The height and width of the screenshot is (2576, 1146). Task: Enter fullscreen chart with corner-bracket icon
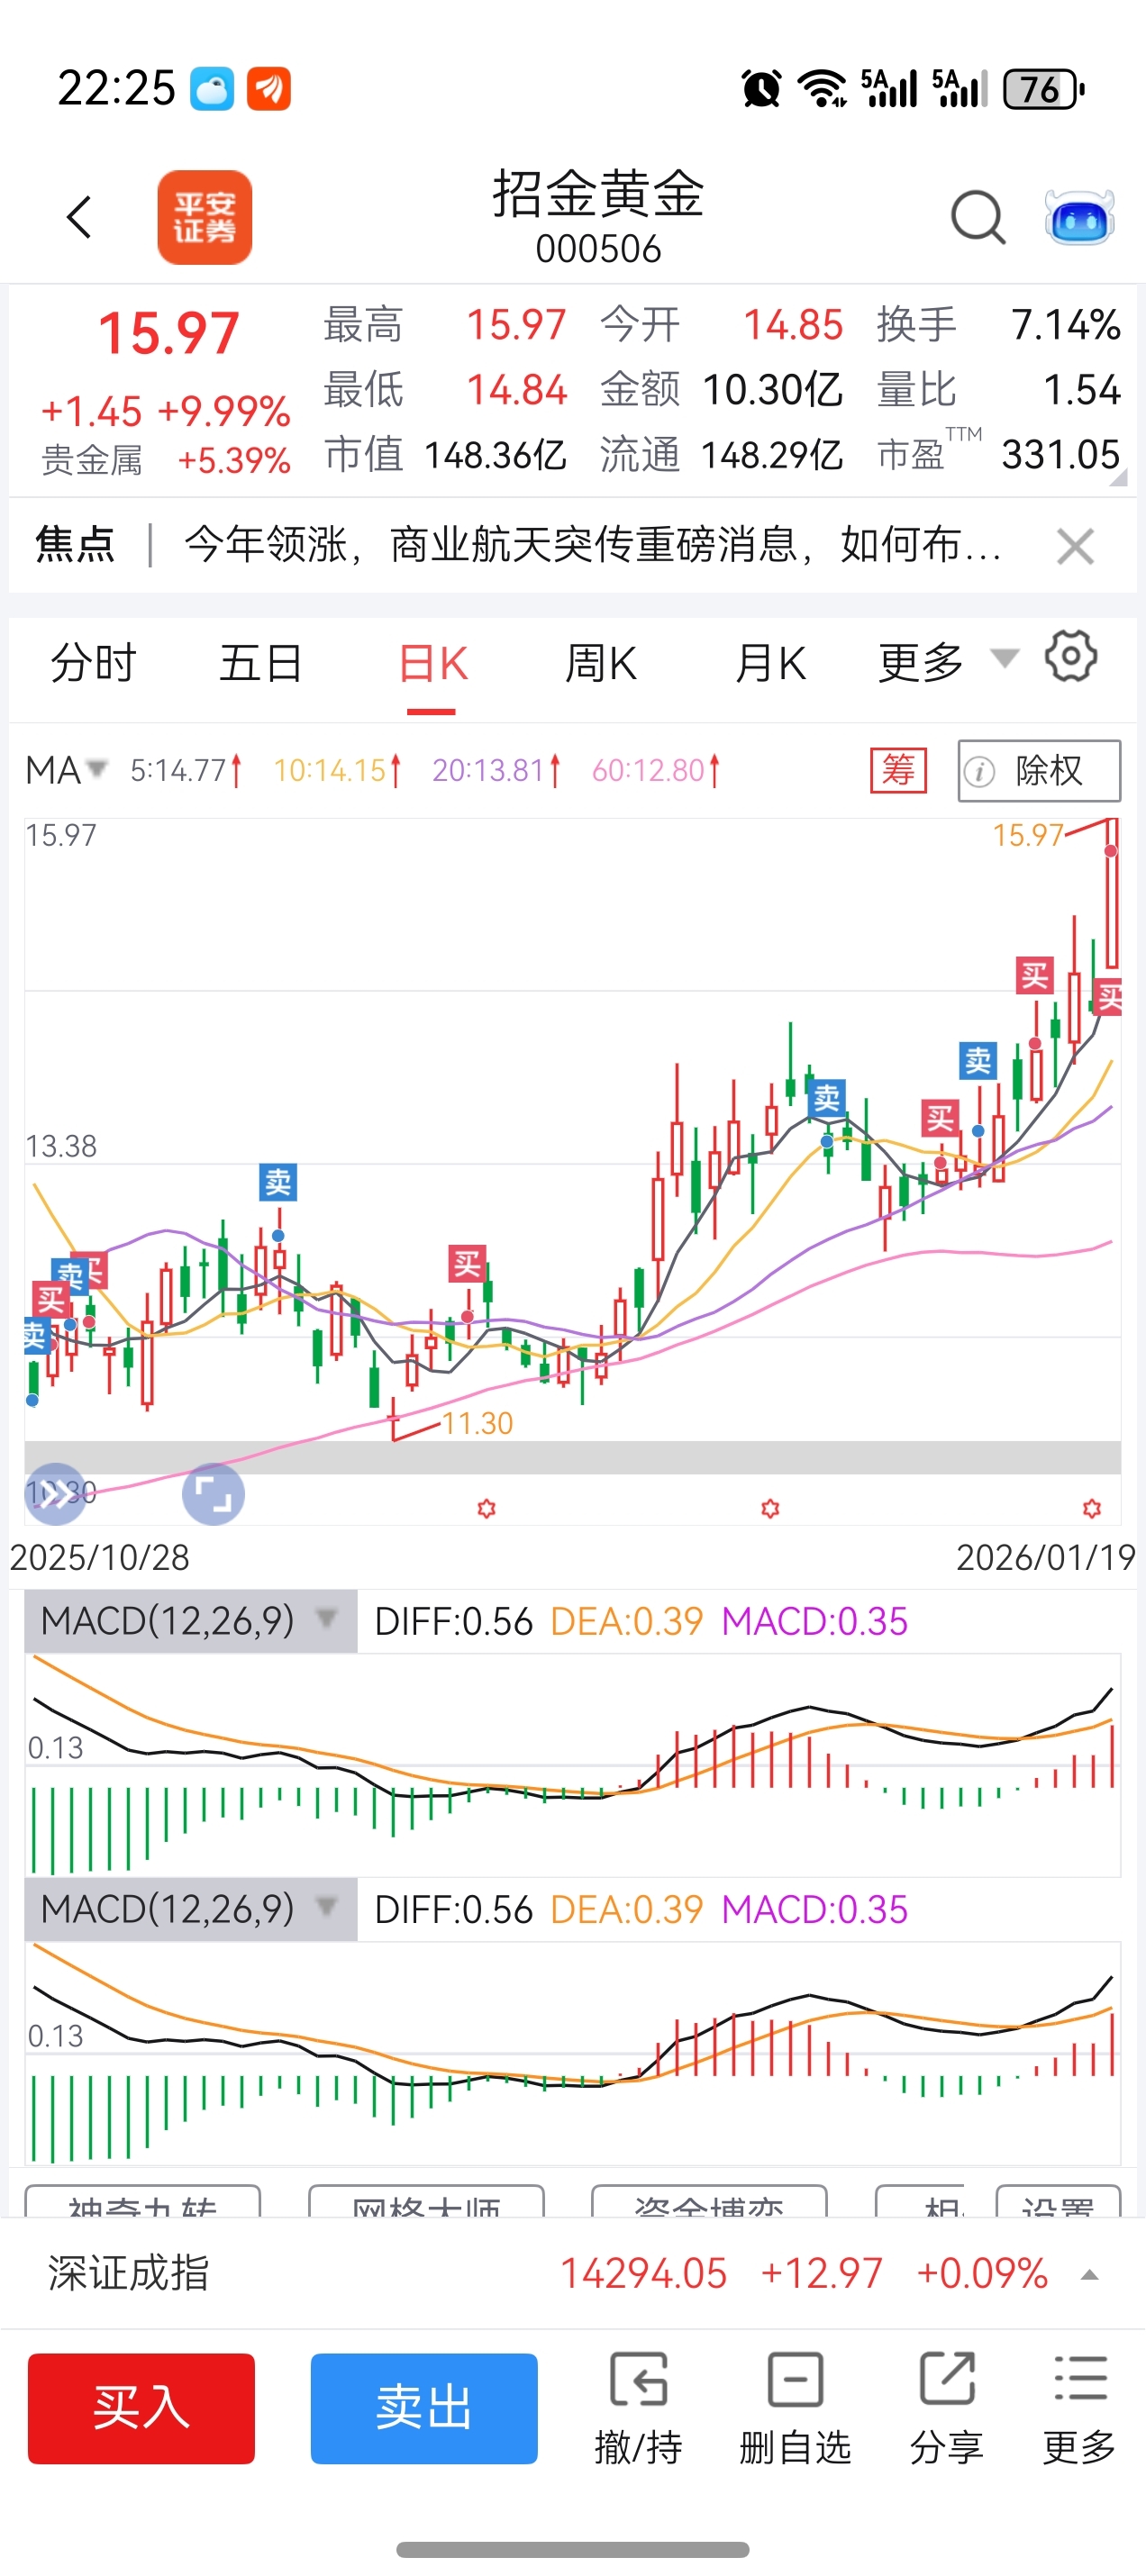(x=213, y=1494)
